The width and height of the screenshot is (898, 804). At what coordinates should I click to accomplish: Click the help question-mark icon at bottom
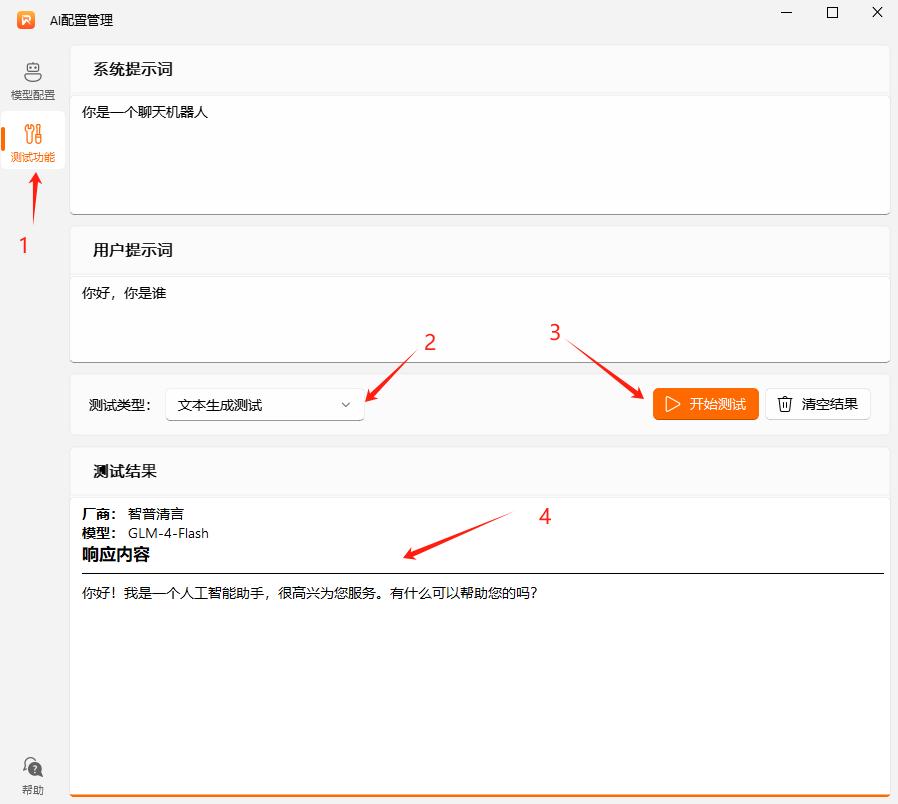[33, 768]
